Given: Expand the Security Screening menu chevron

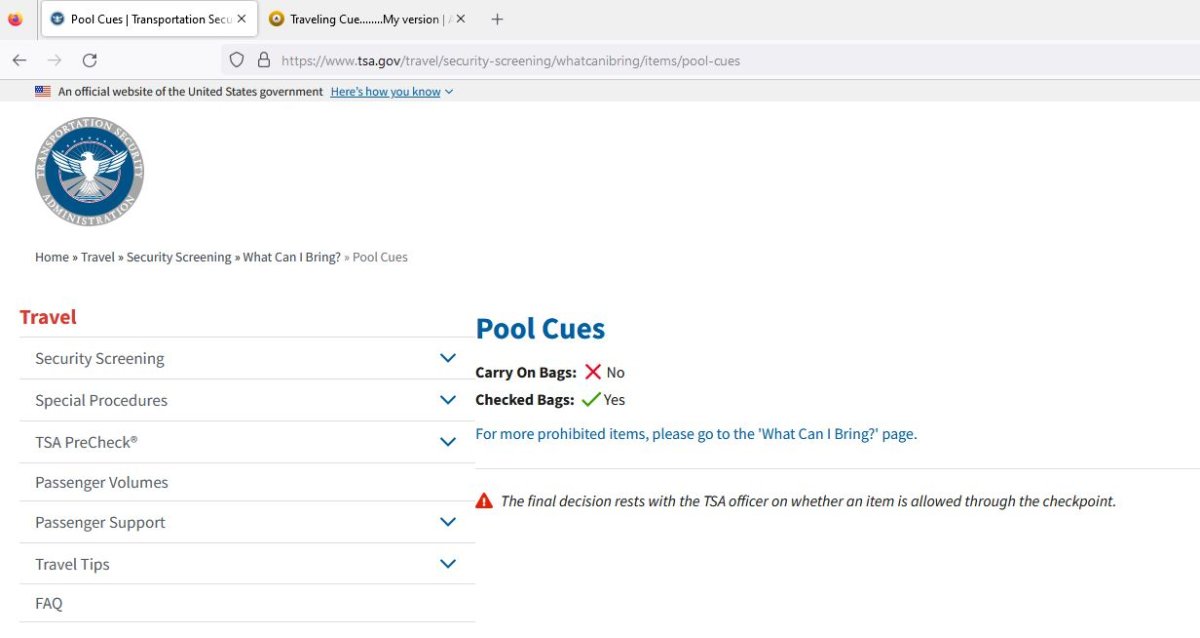Looking at the screenshot, I should [x=448, y=358].
